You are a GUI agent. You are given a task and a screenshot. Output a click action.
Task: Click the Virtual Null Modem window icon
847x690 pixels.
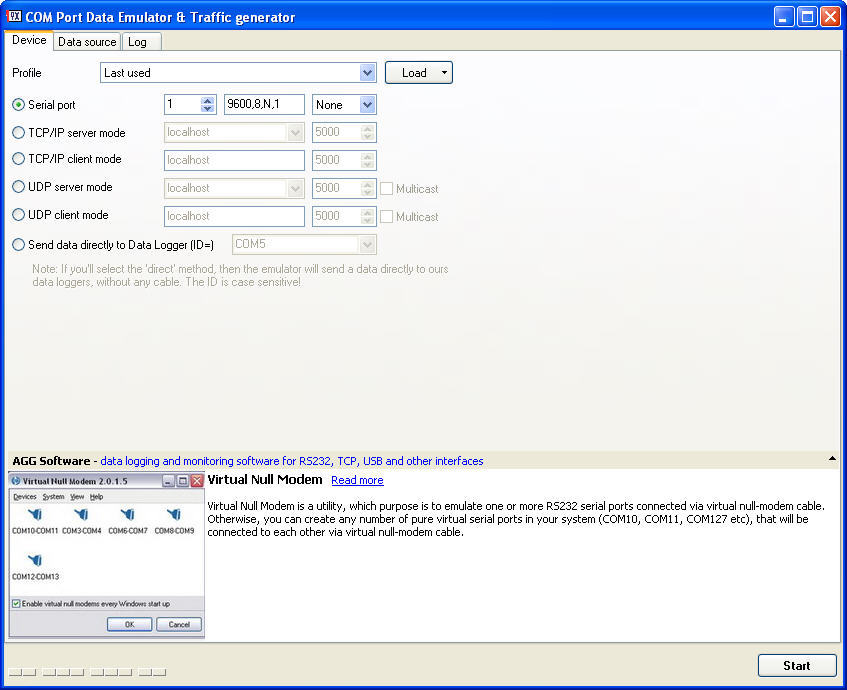click(14, 480)
